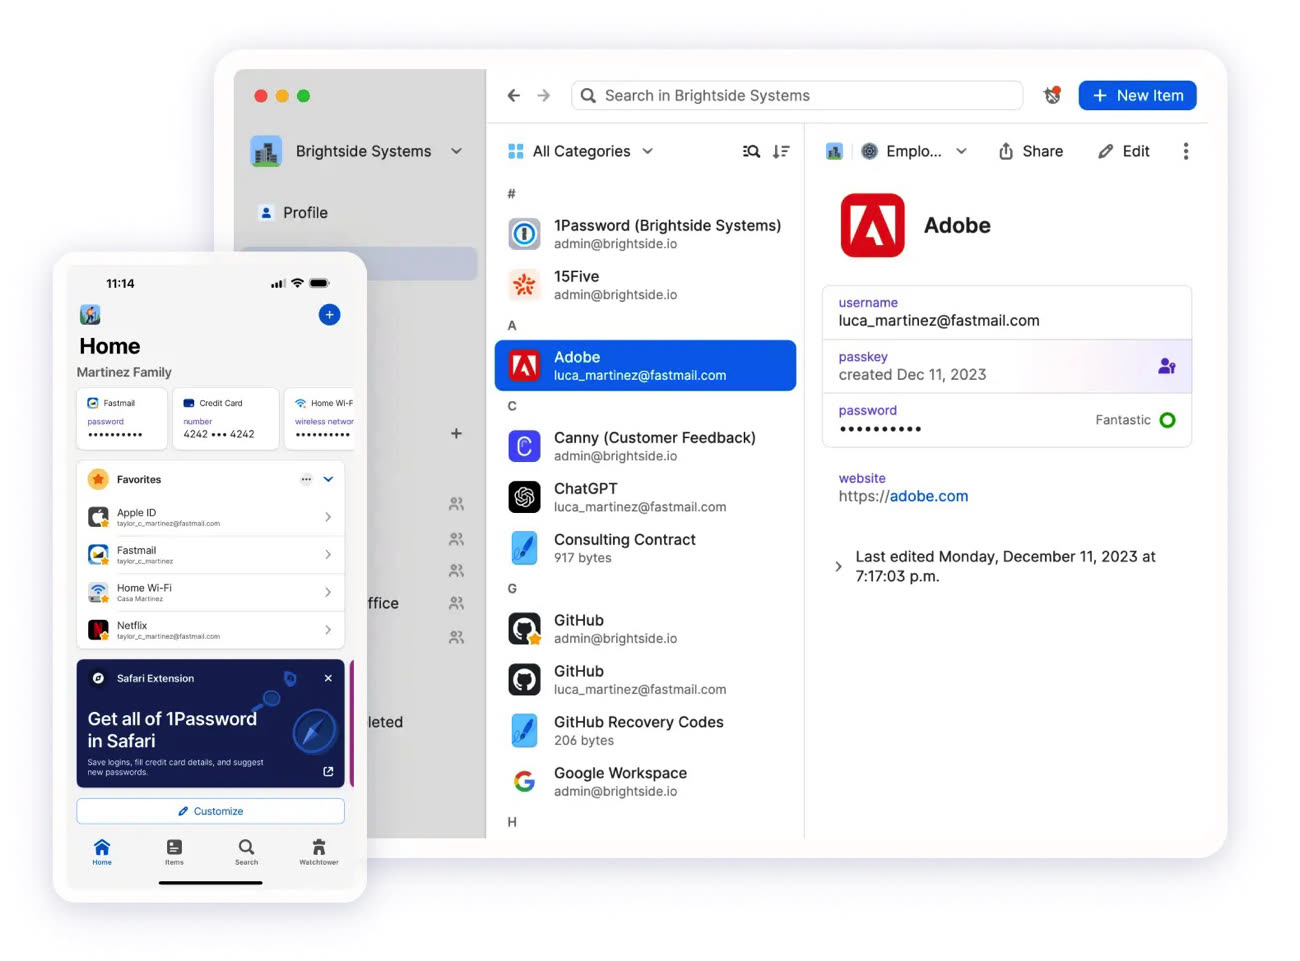Click the Share button in item toolbar
The image size is (1300, 961).
click(x=1030, y=151)
